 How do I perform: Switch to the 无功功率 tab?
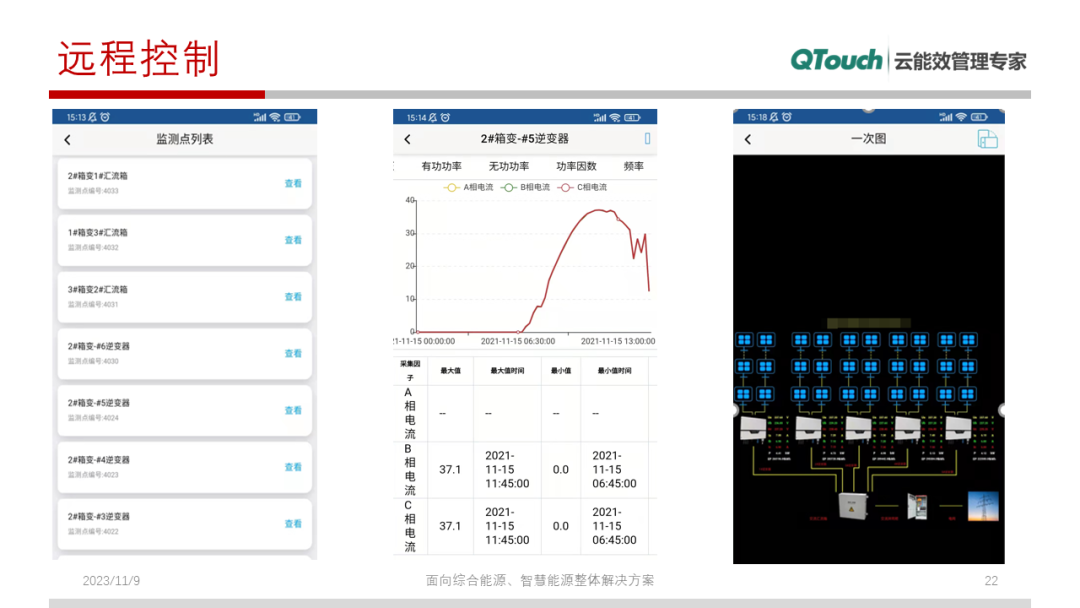pos(509,166)
